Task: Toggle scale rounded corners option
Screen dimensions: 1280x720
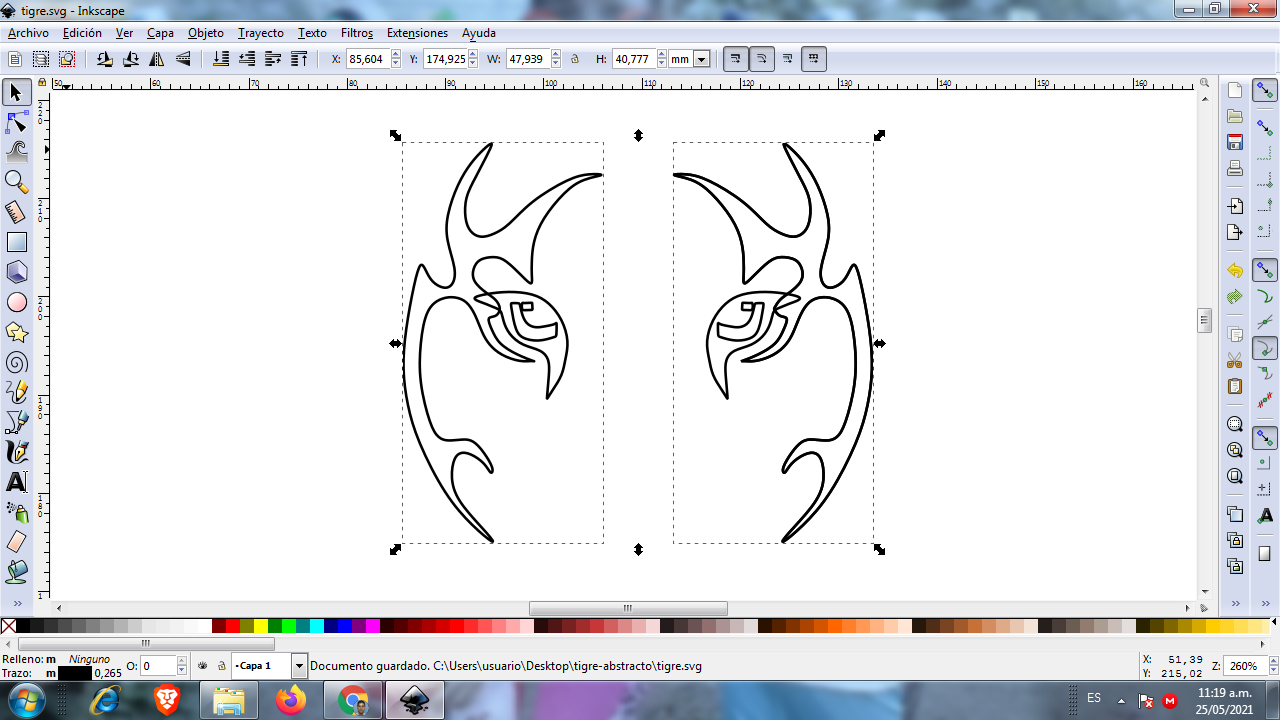Action: (762, 59)
